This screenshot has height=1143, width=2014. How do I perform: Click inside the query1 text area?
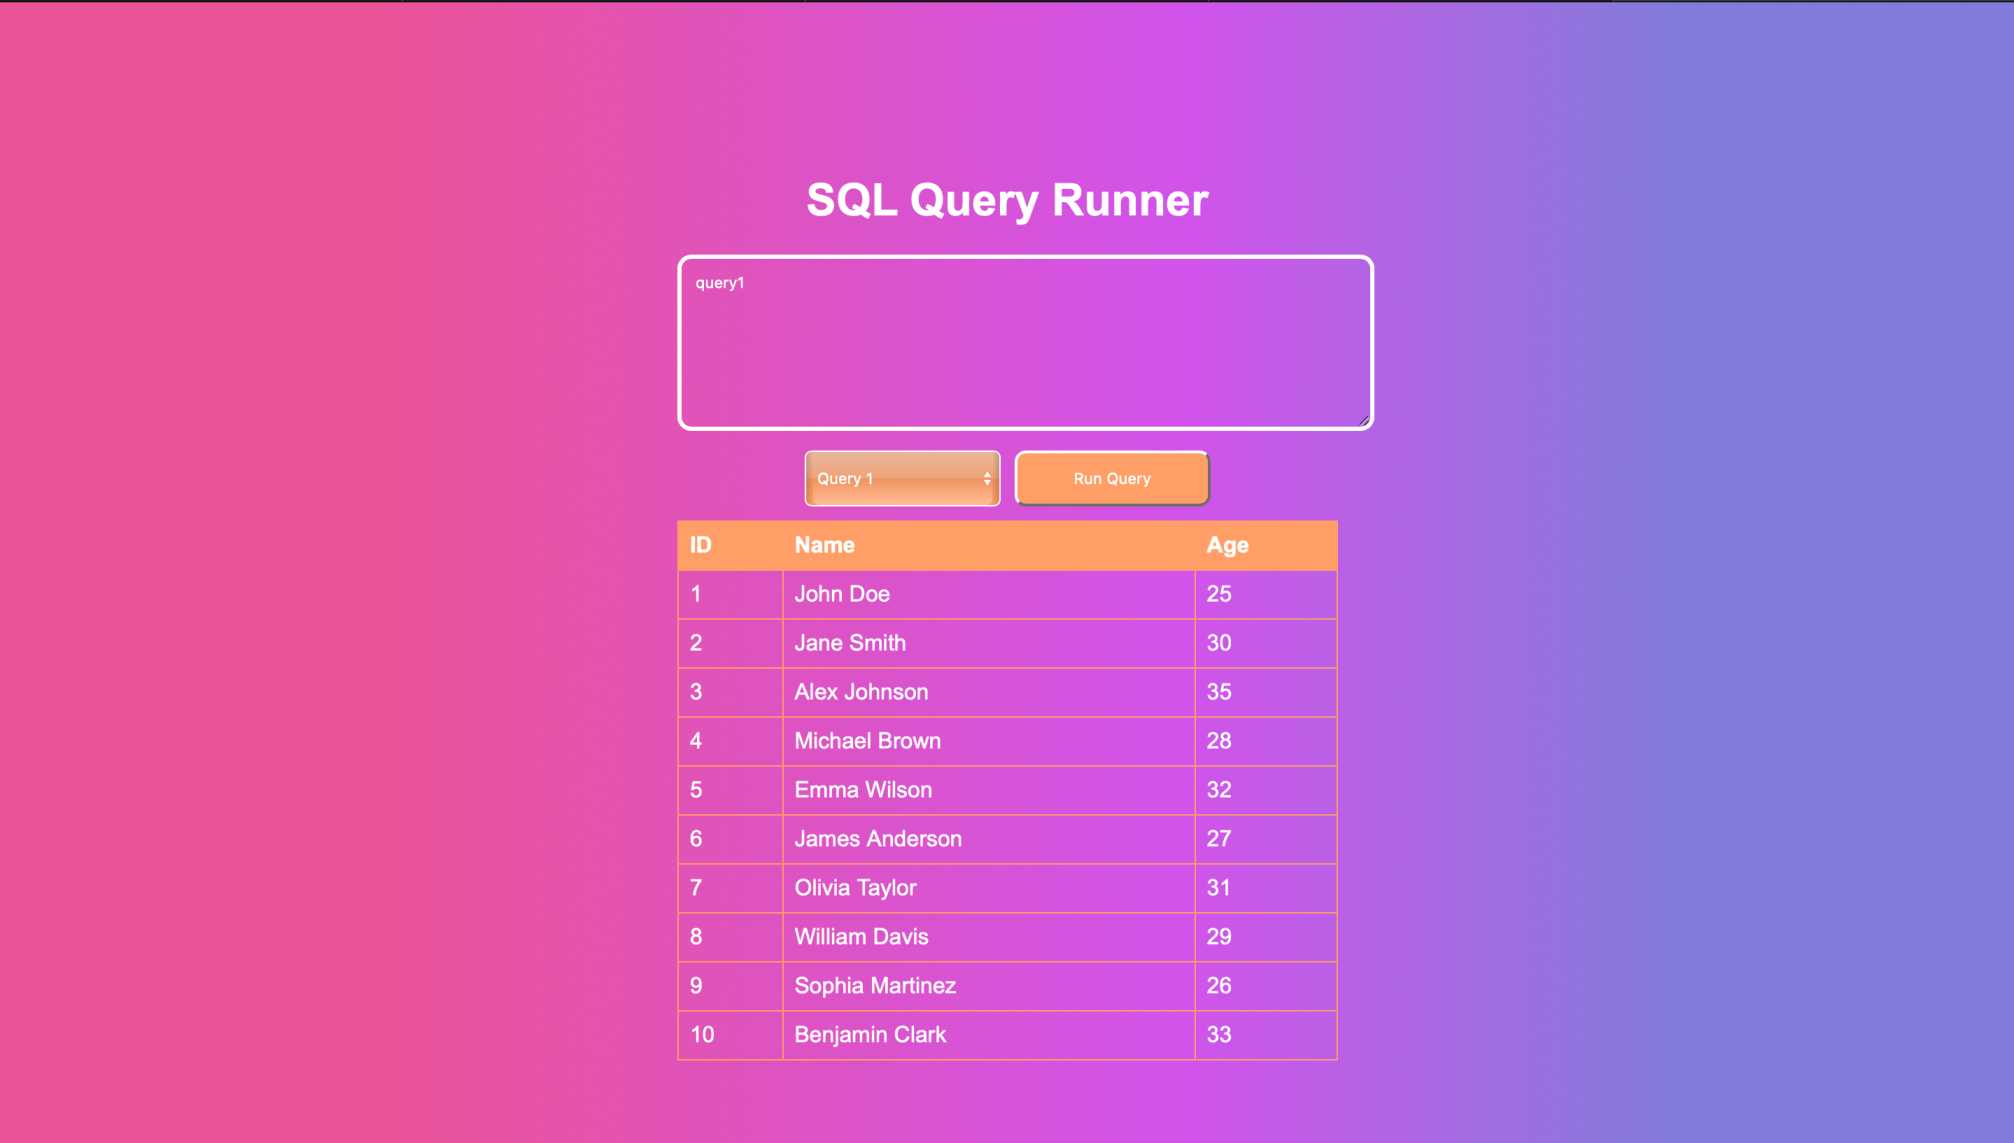[x=1025, y=343]
